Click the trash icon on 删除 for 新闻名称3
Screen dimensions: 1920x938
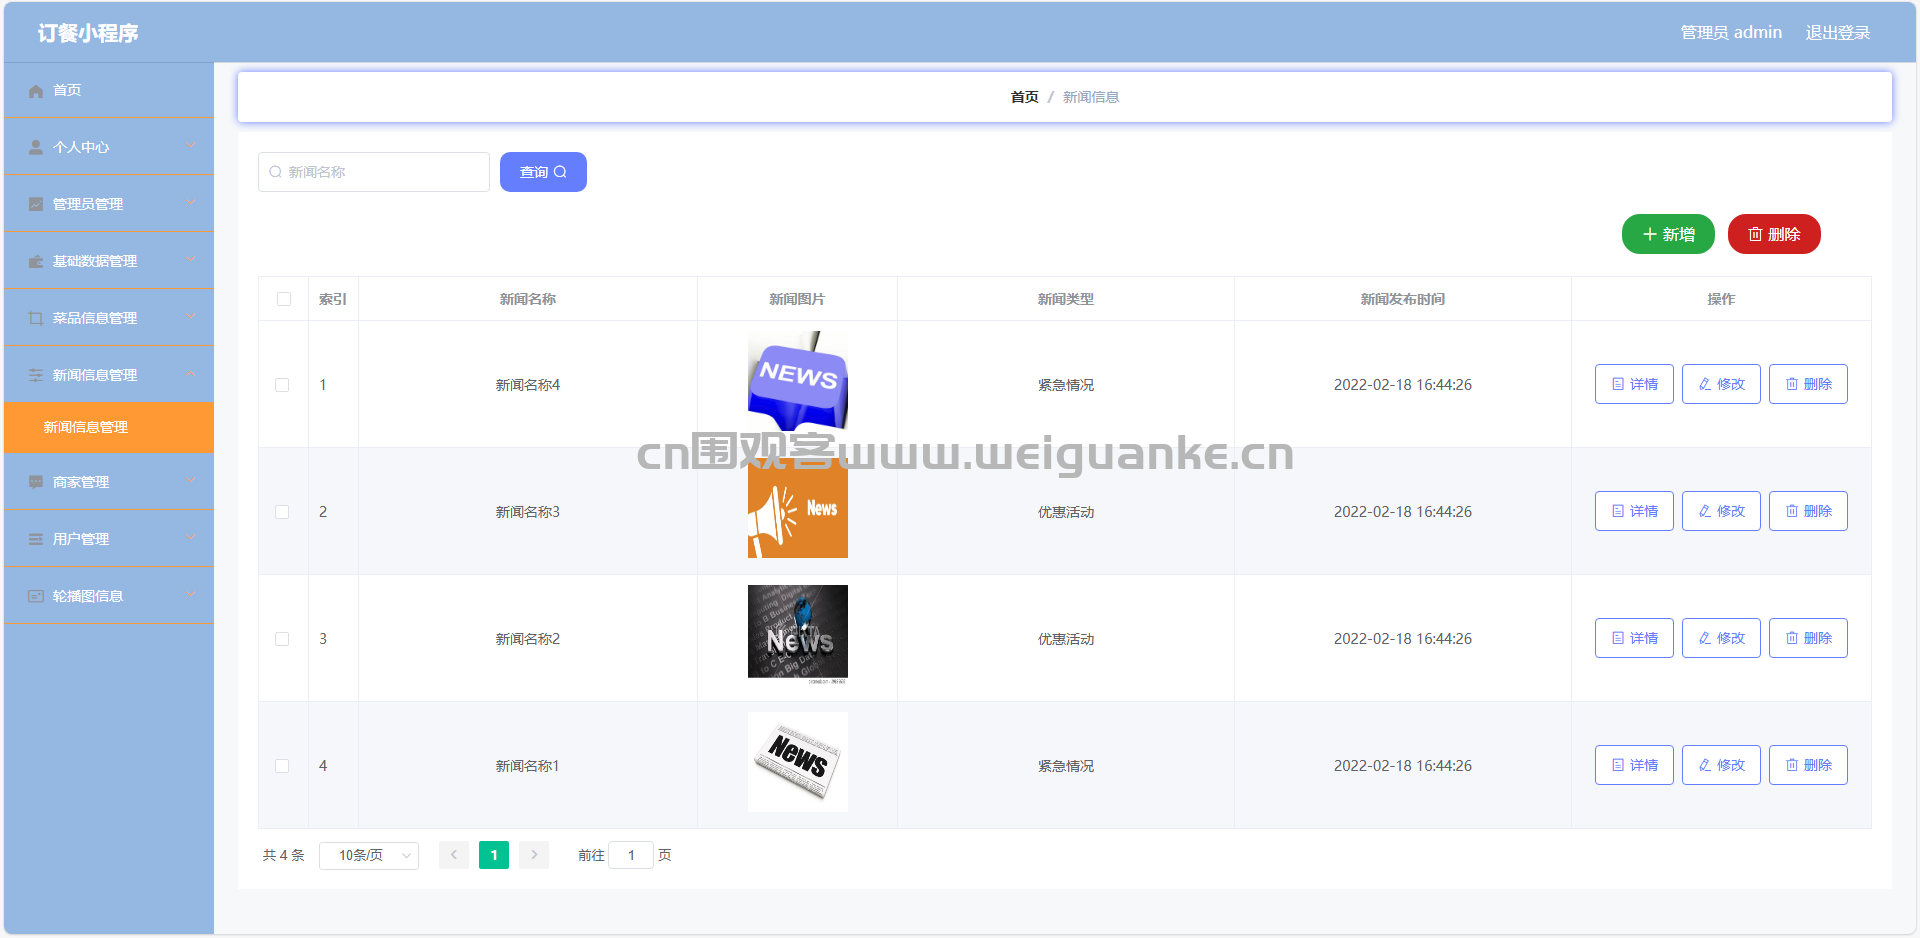click(x=1792, y=511)
